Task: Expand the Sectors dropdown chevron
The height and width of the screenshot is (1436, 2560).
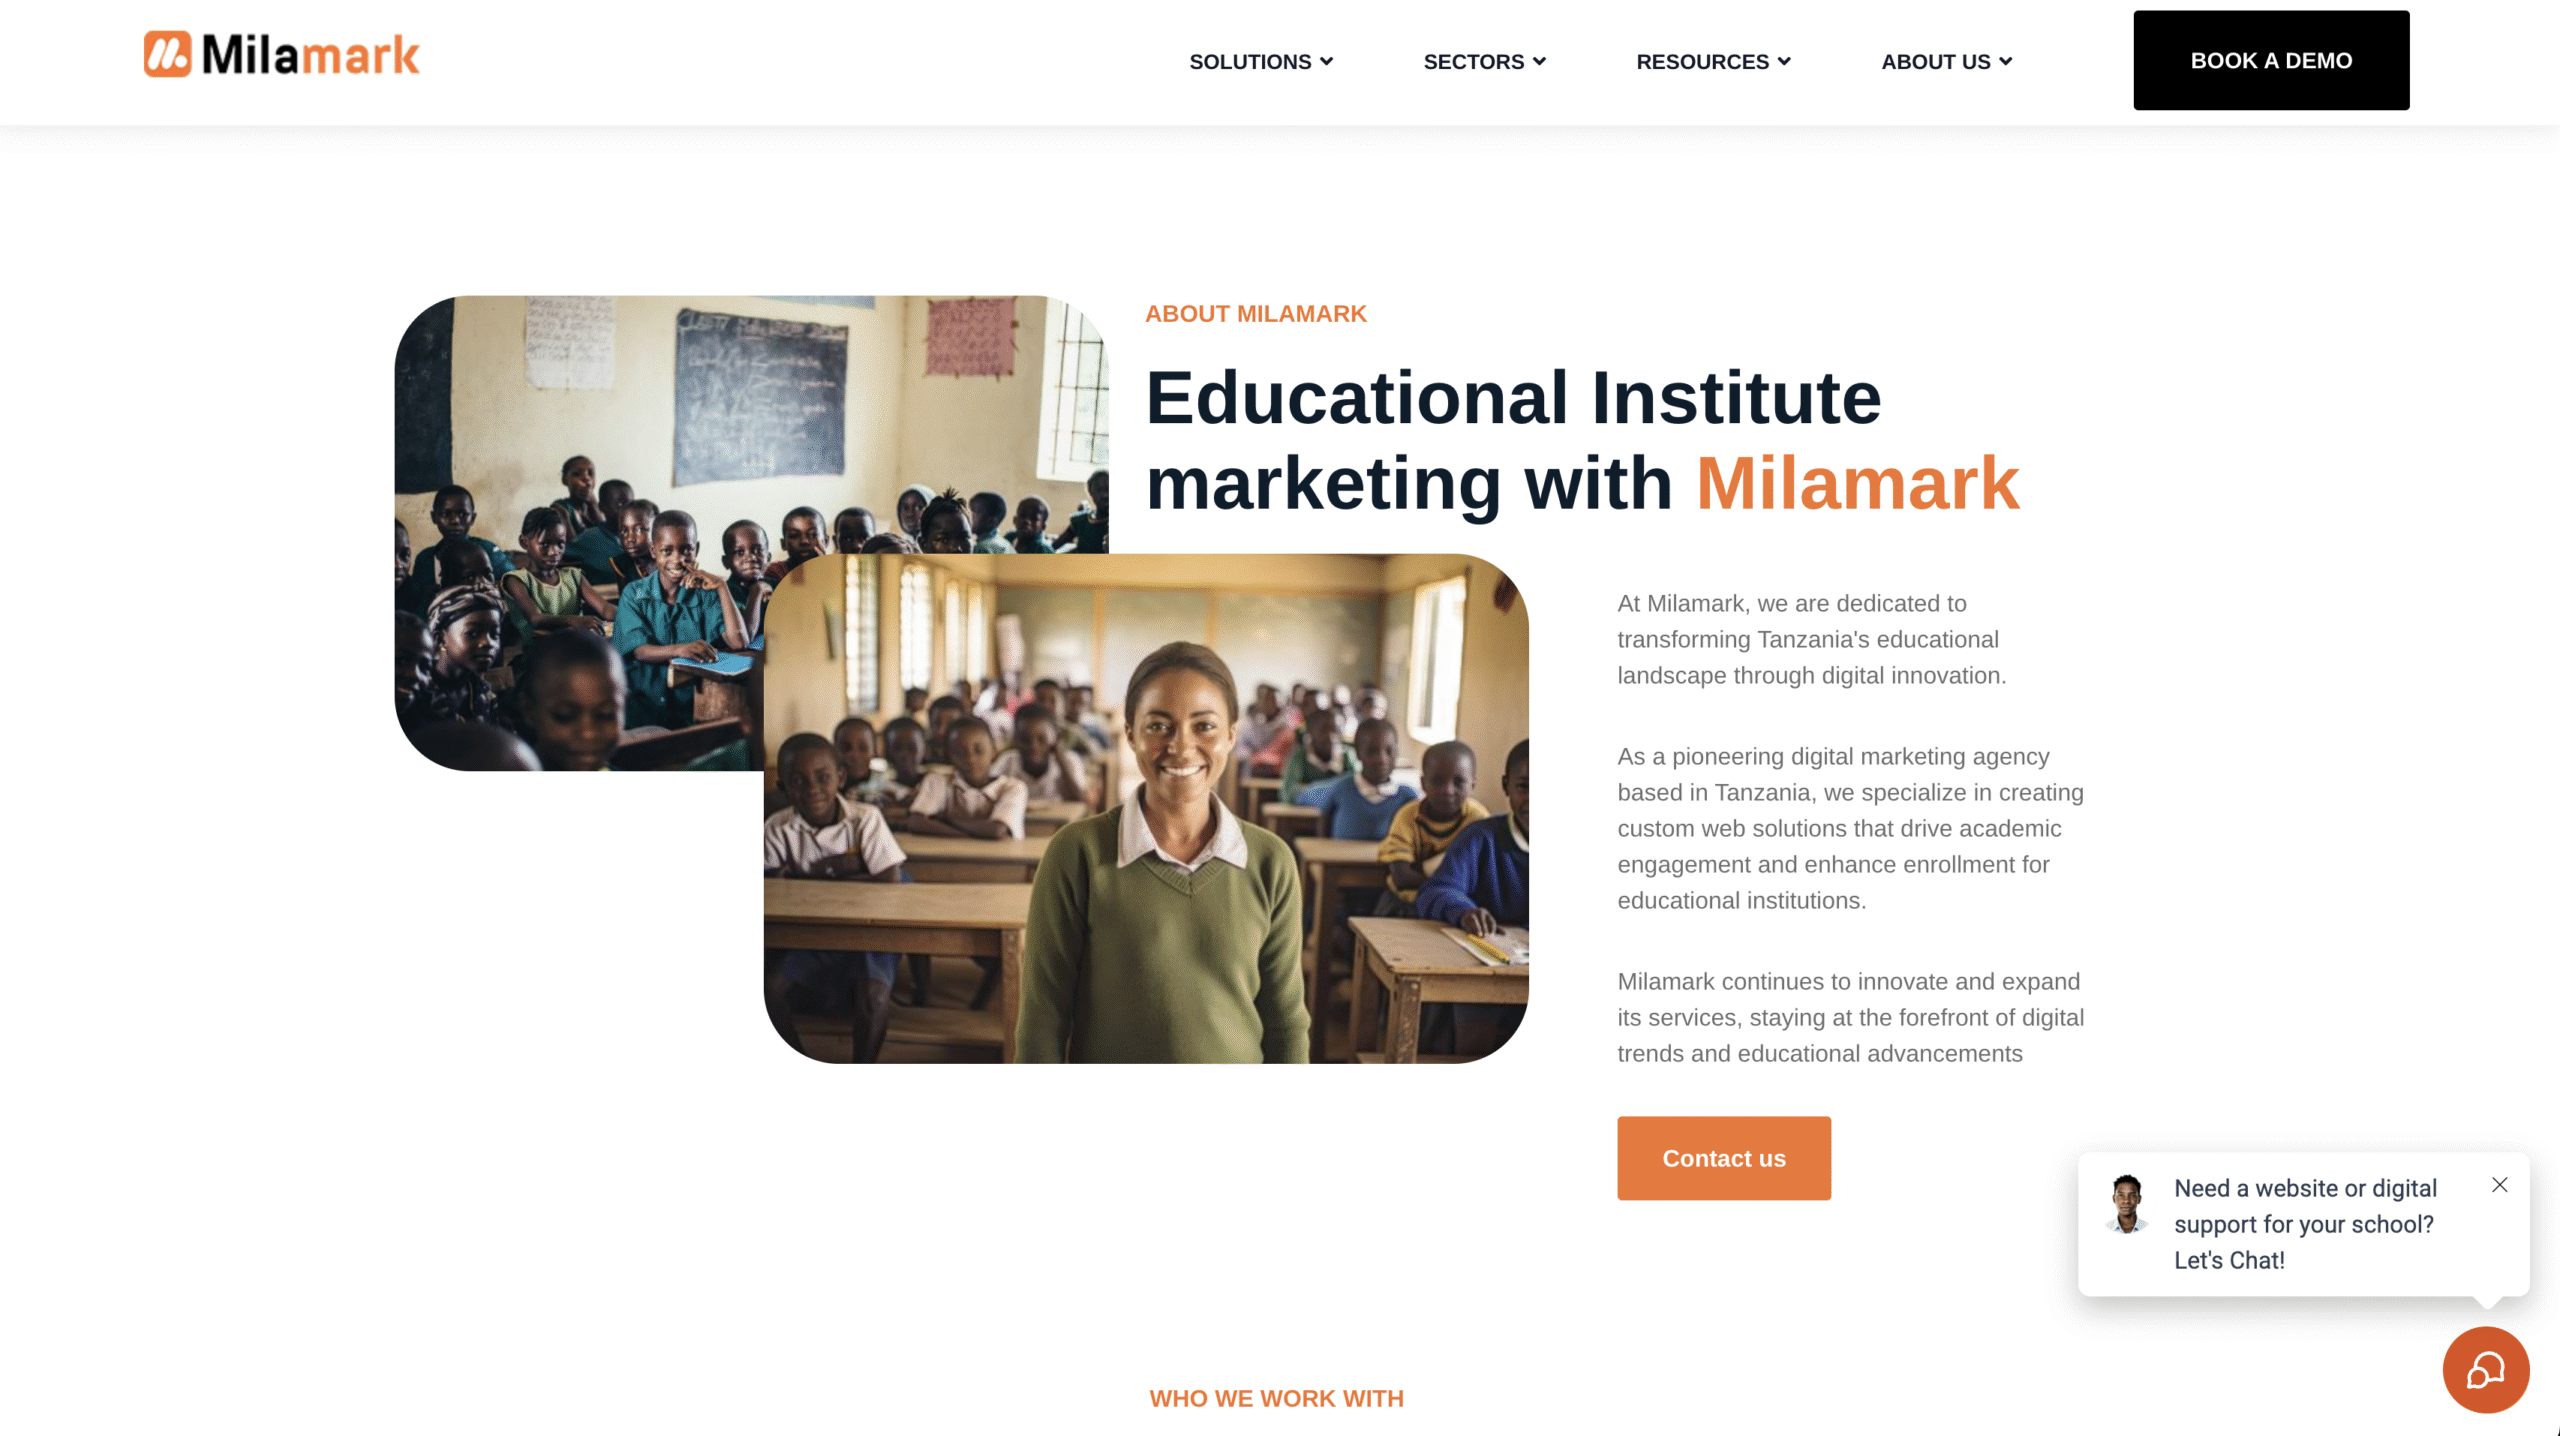Action: (x=1540, y=62)
